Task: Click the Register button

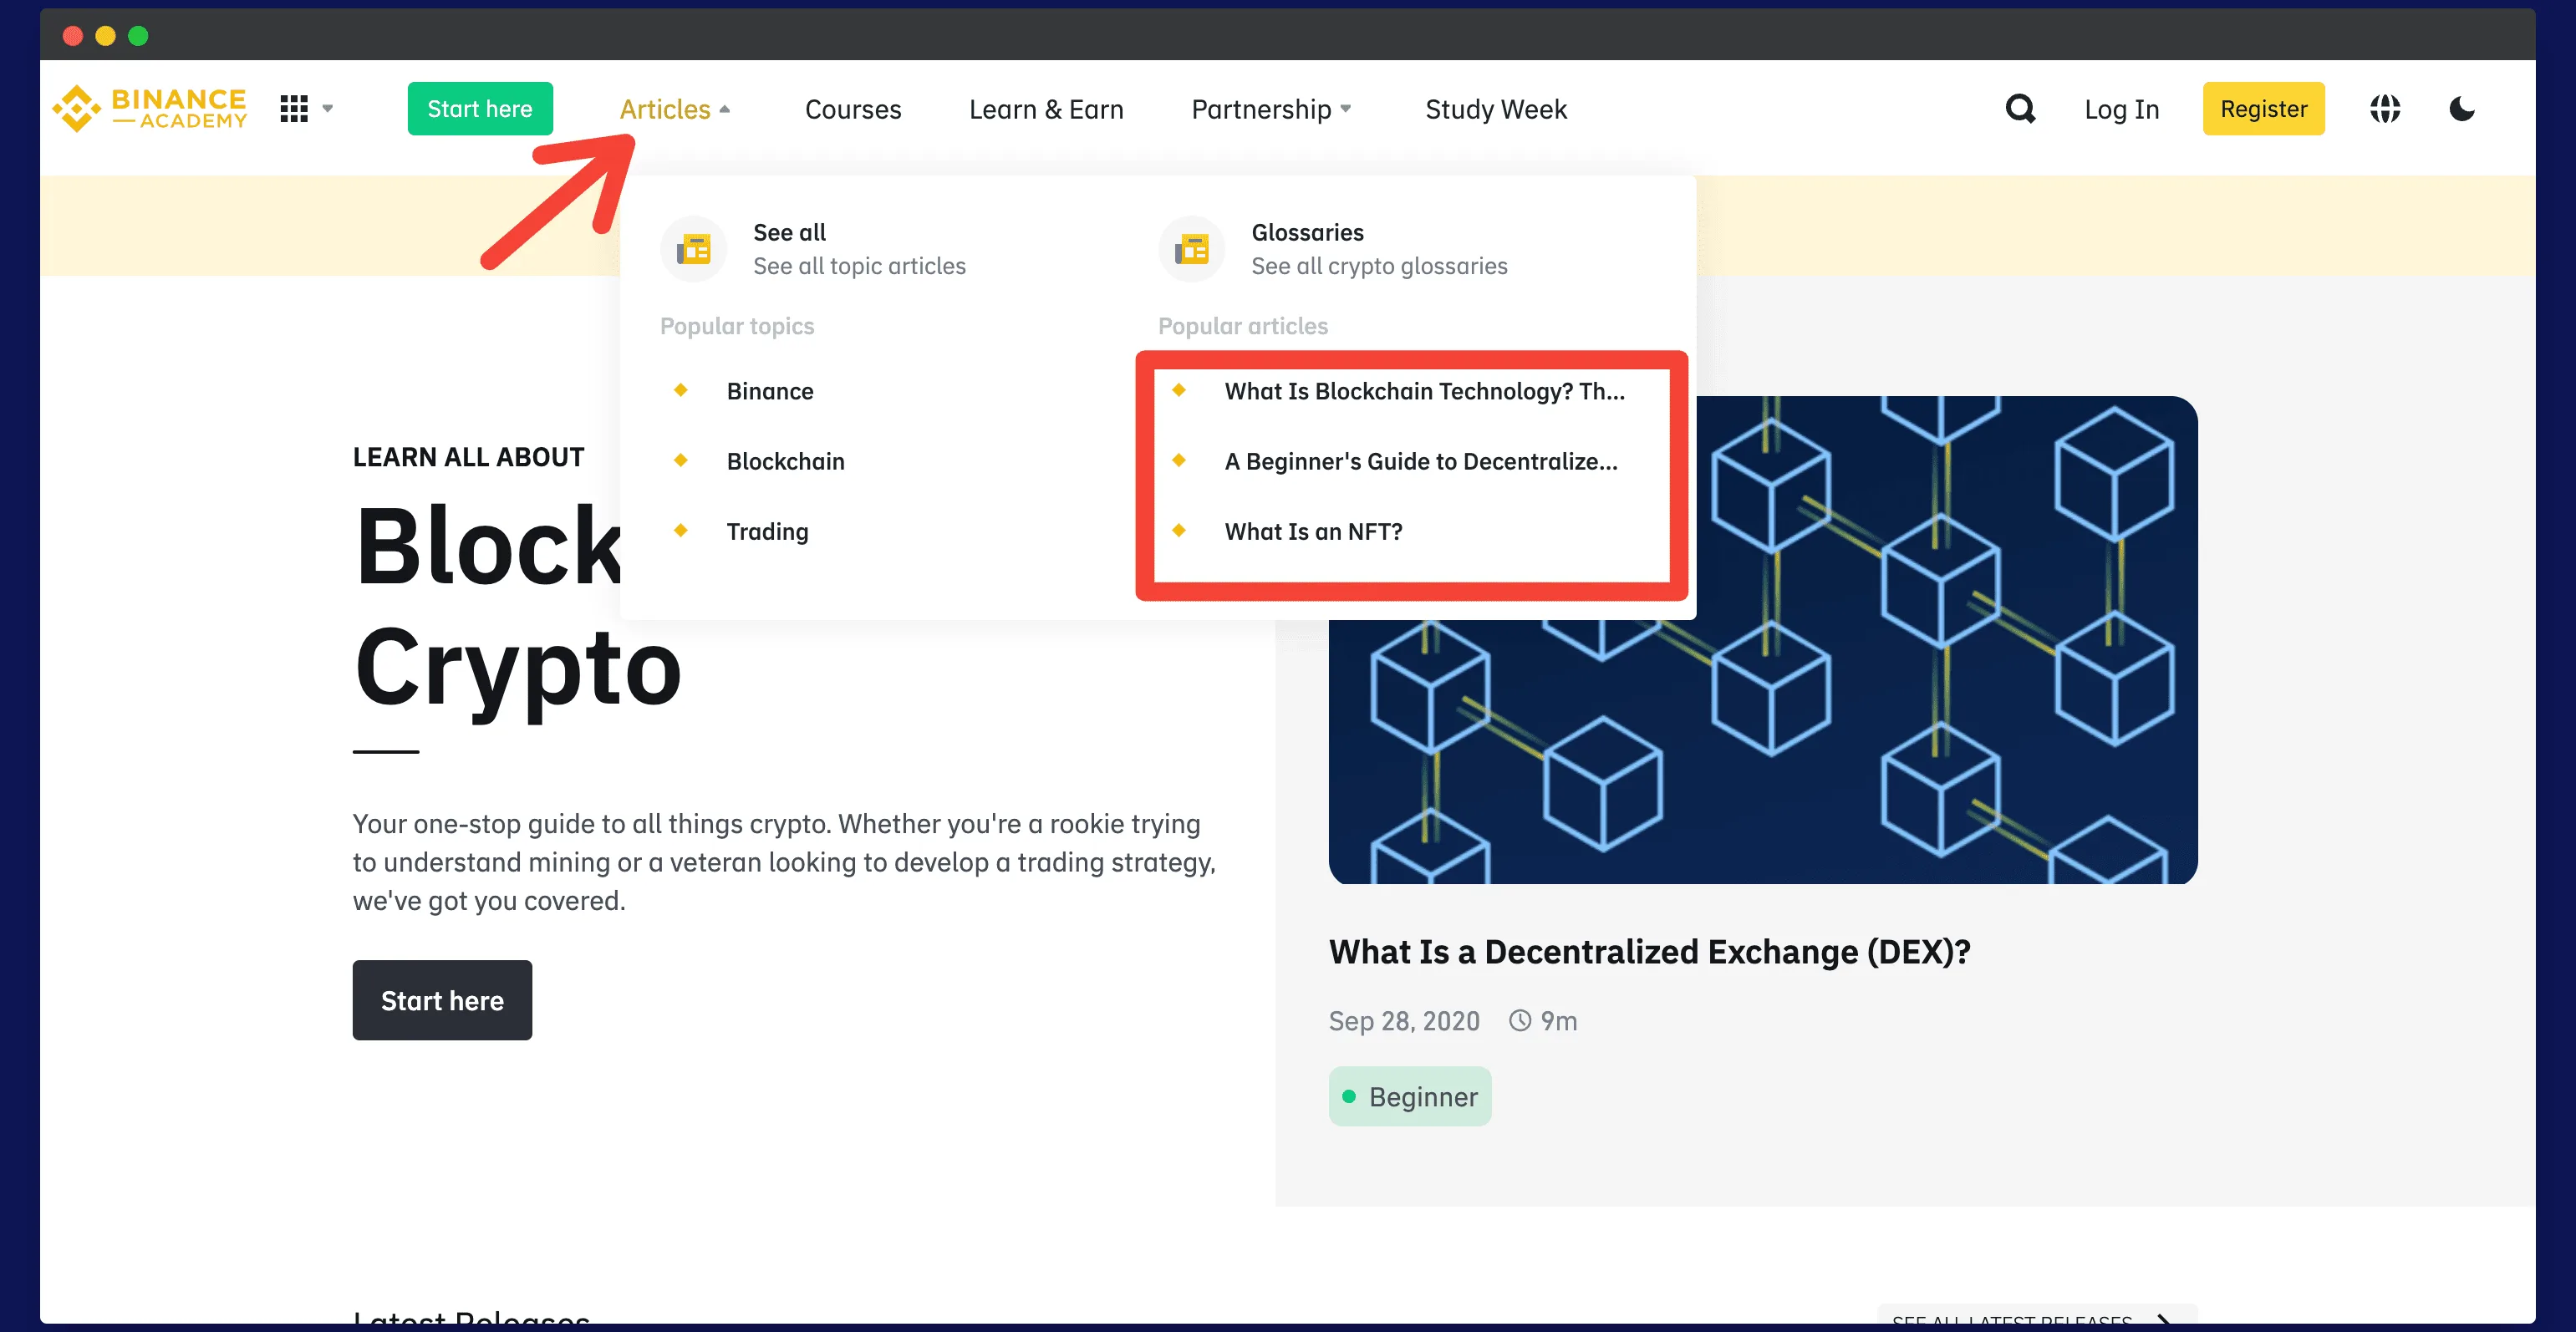Action: 2264,108
